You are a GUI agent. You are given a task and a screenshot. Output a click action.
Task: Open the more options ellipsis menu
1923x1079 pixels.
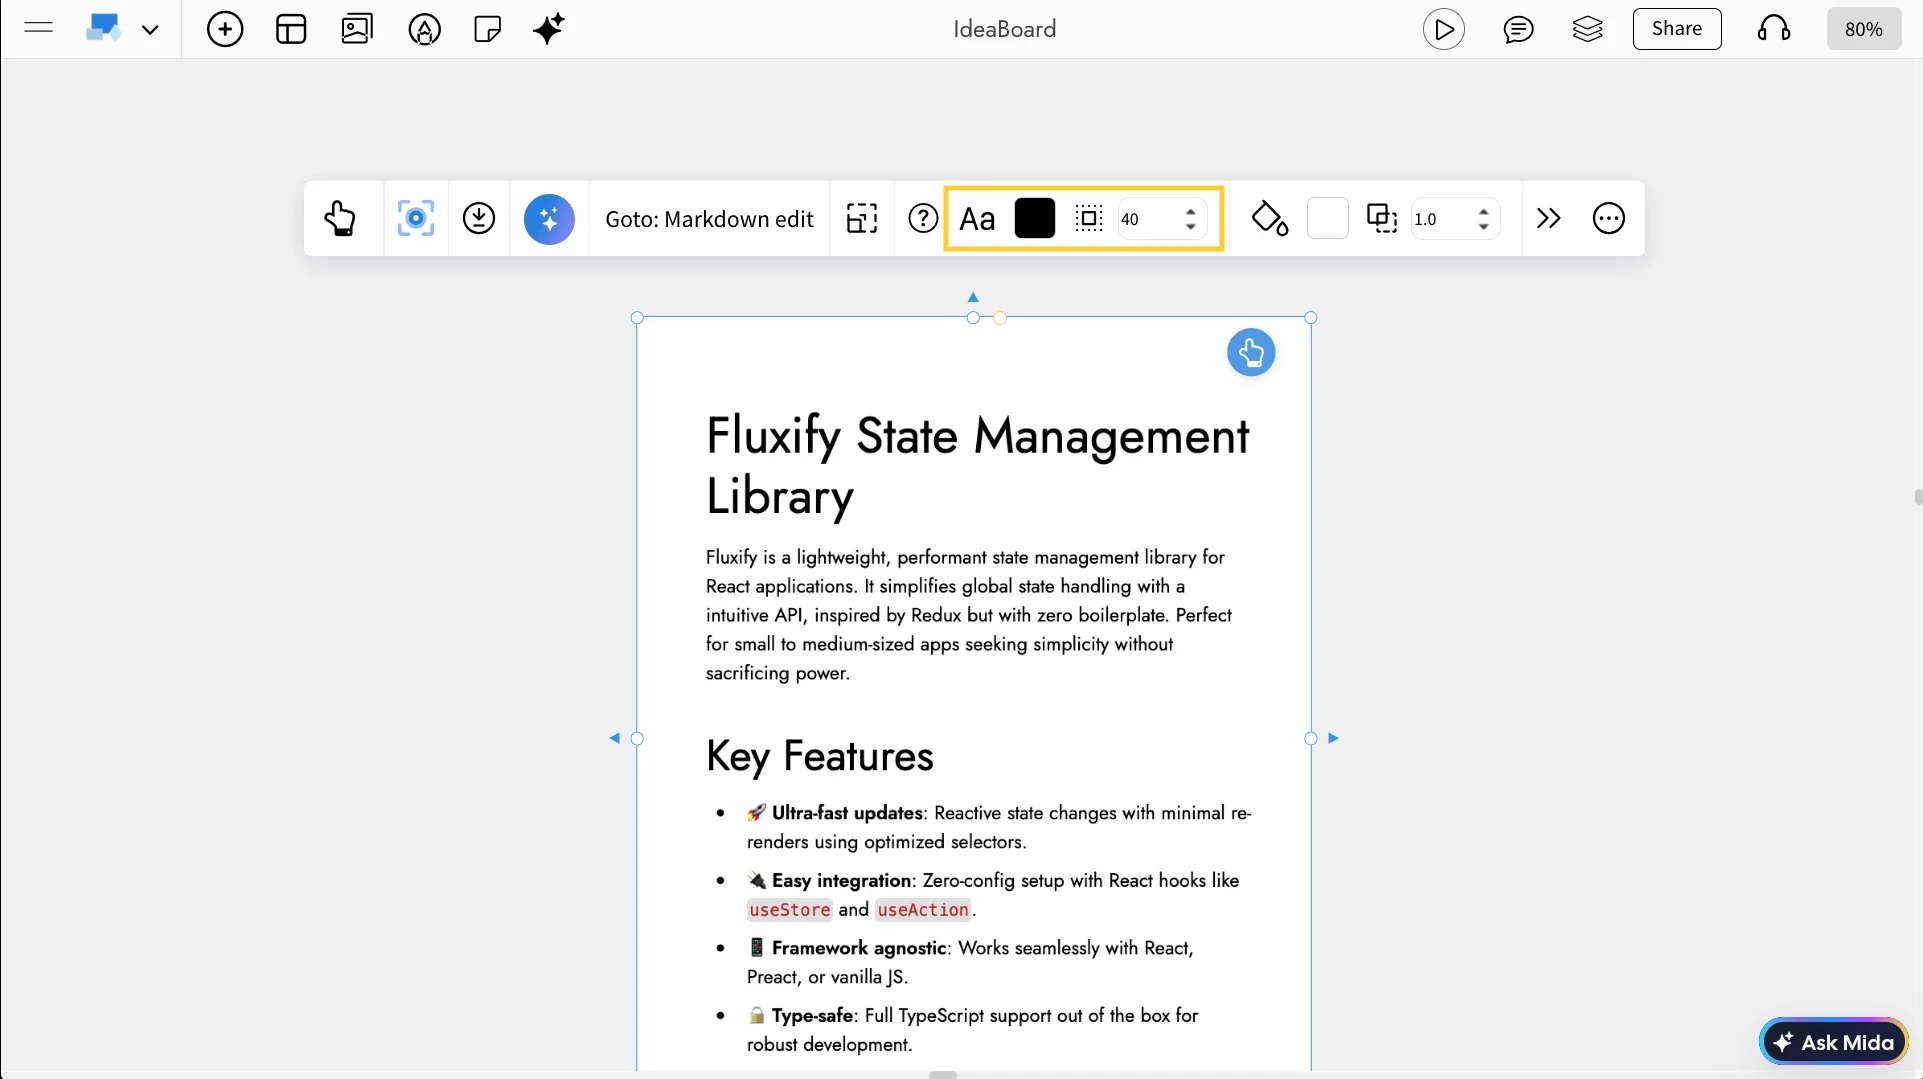pyautogui.click(x=1608, y=218)
